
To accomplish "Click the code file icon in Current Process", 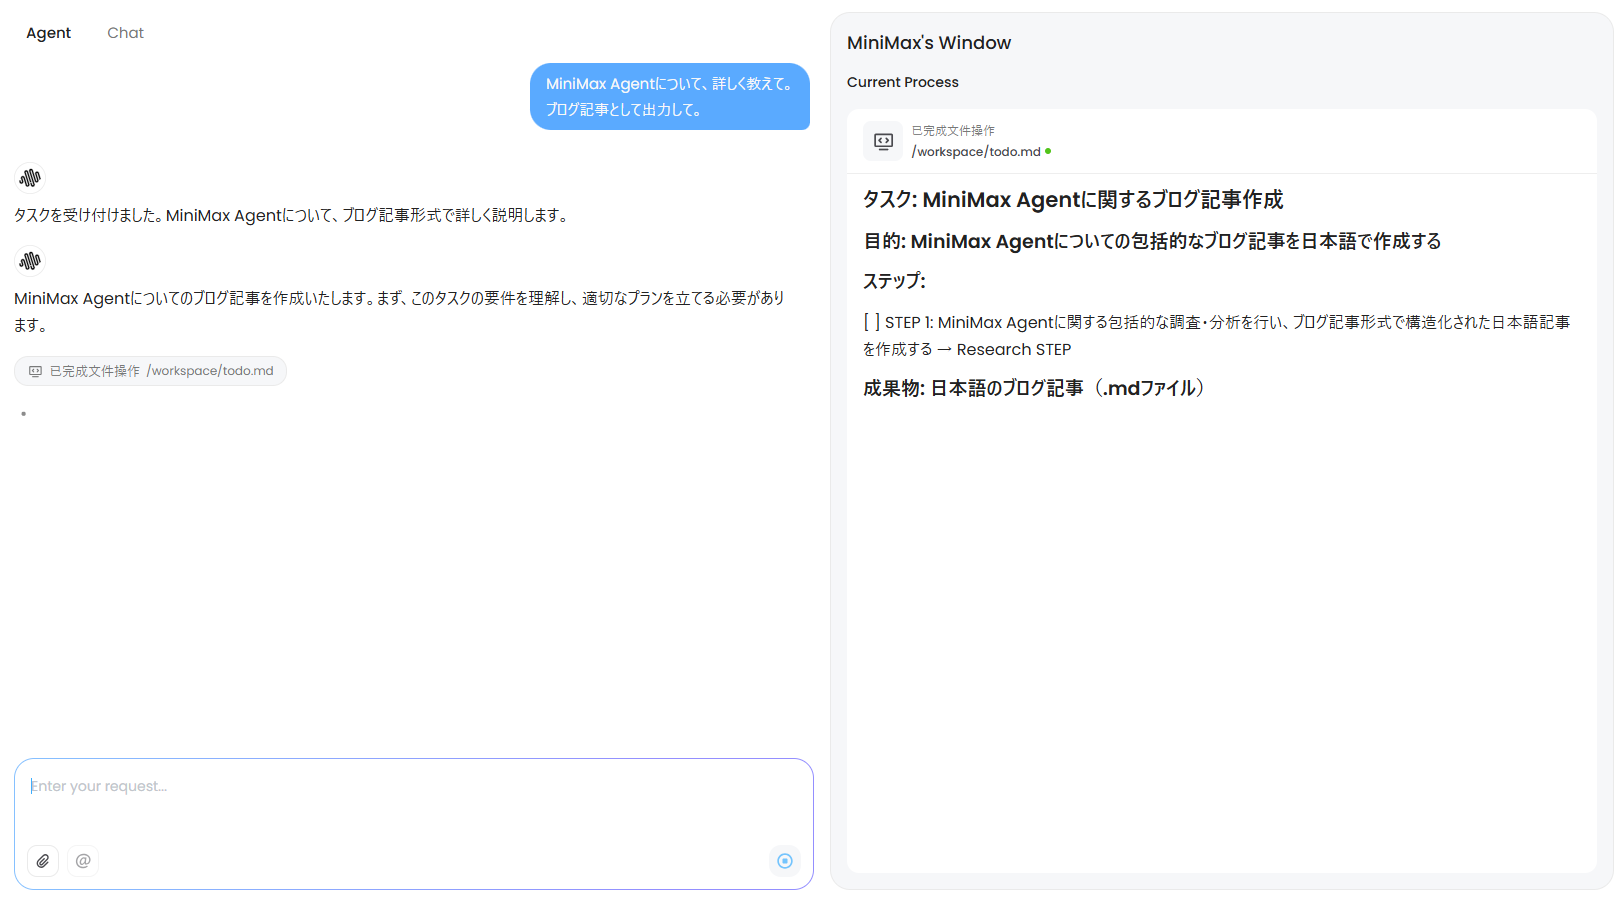I will [883, 141].
